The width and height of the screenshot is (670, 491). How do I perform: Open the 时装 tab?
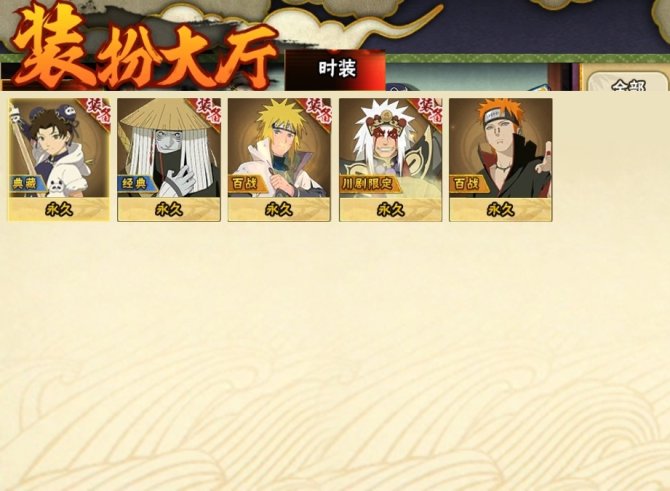[x=335, y=70]
